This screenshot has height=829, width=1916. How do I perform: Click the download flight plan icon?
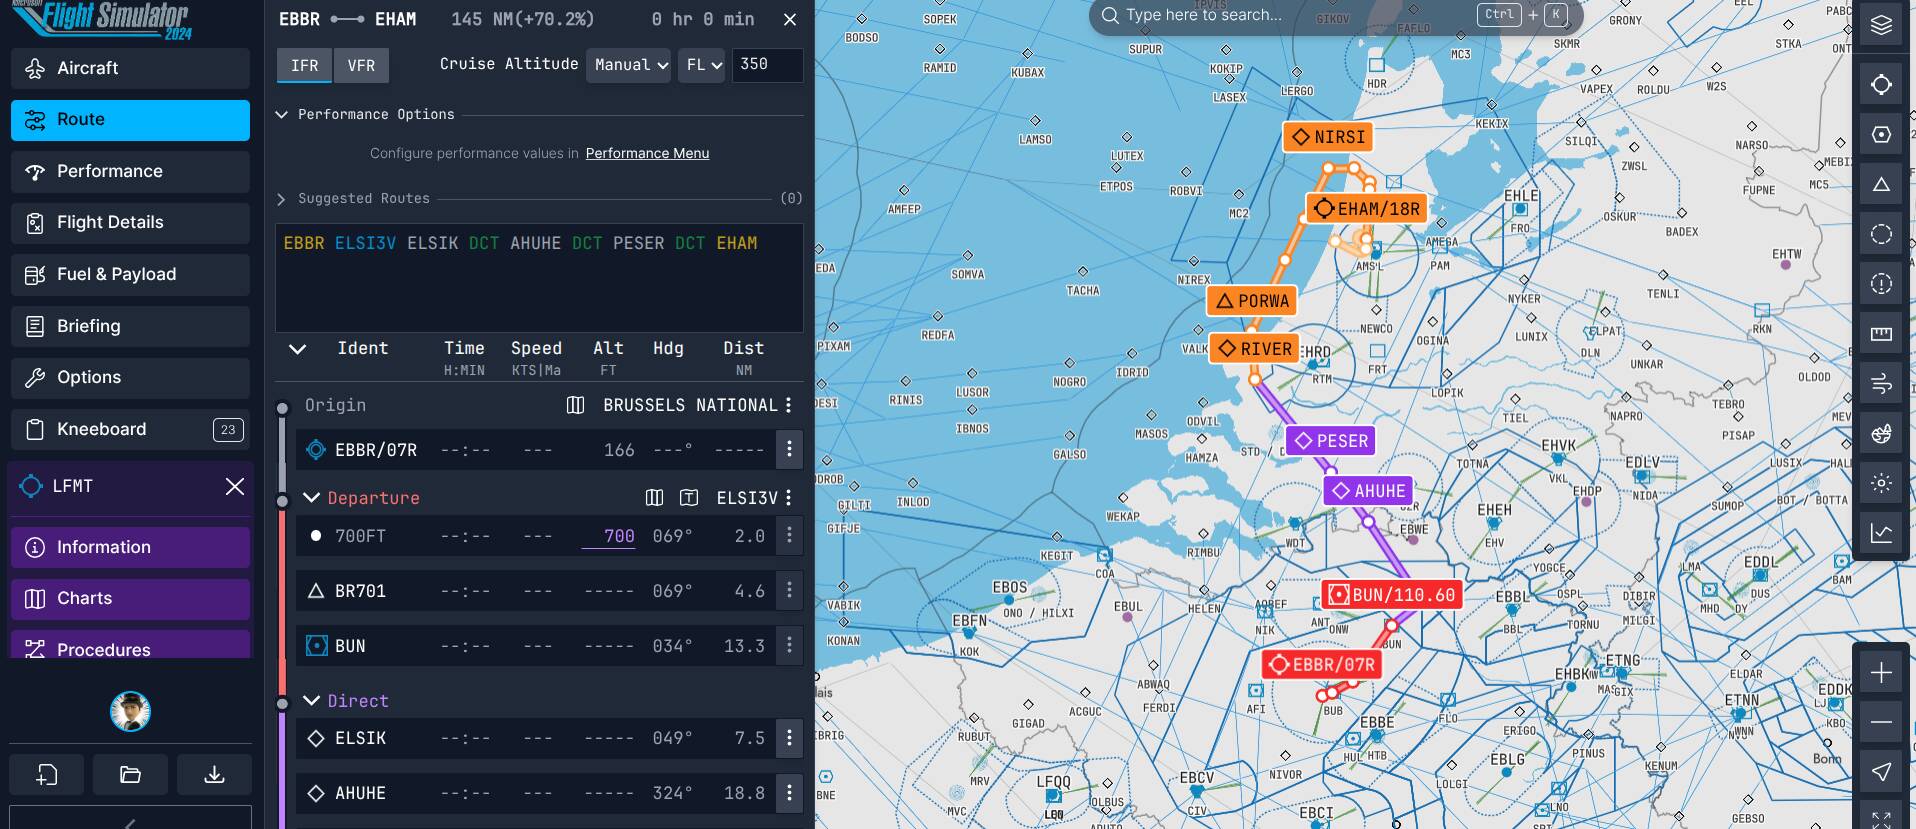(214, 775)
